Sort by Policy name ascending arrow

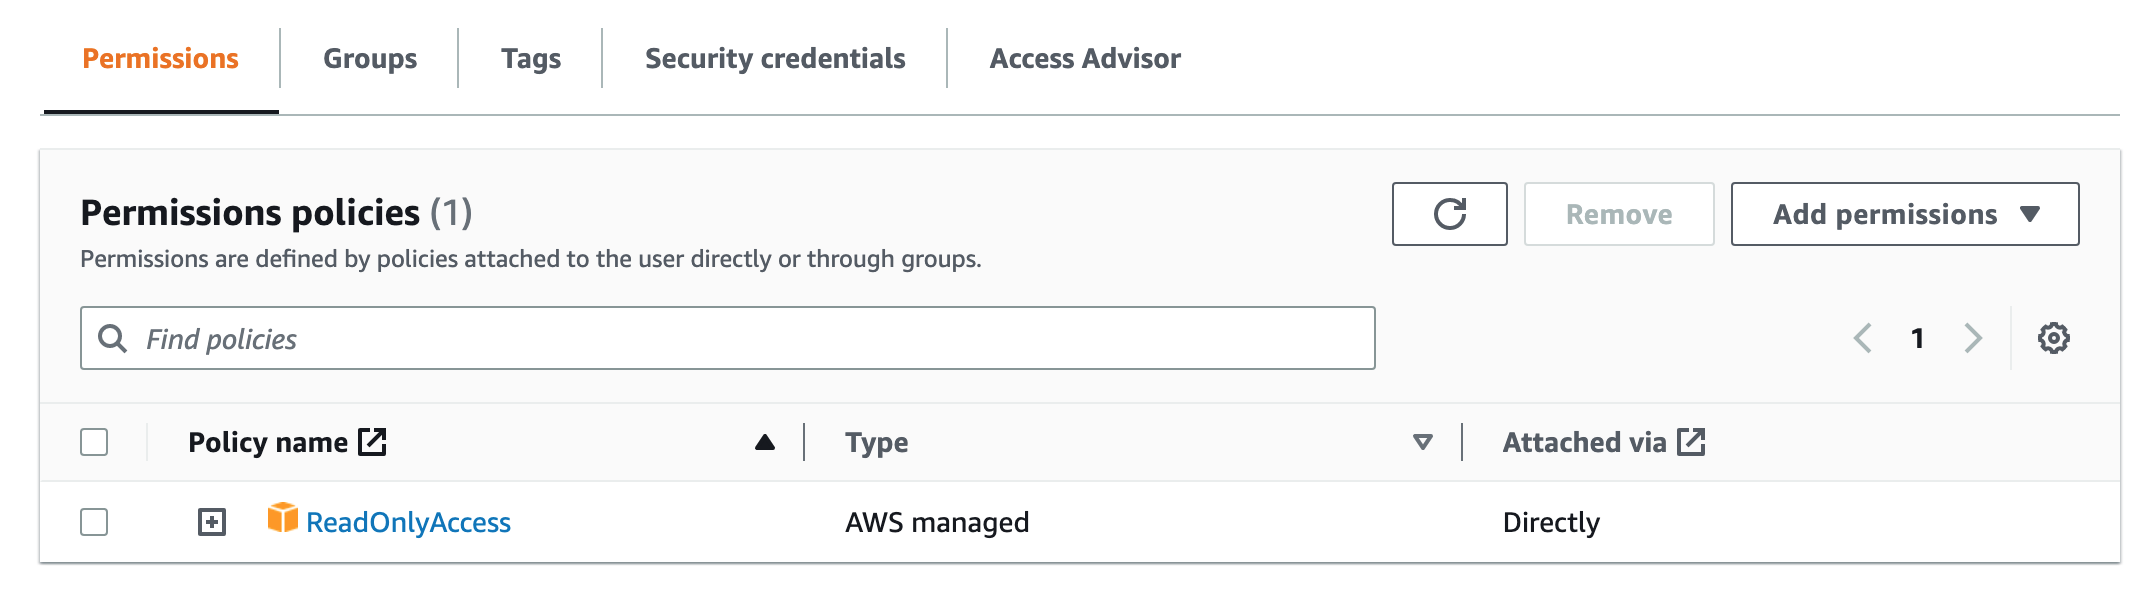765,442
